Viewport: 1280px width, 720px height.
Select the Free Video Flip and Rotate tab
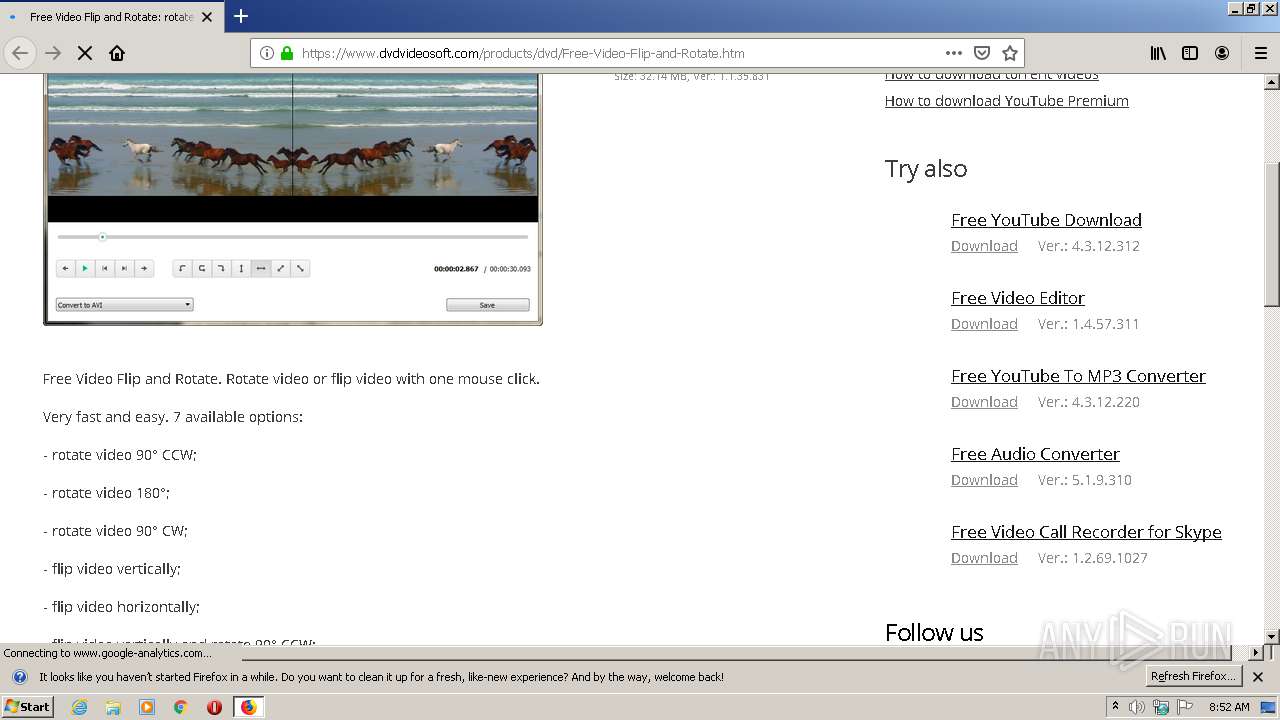tap(110, 17)
